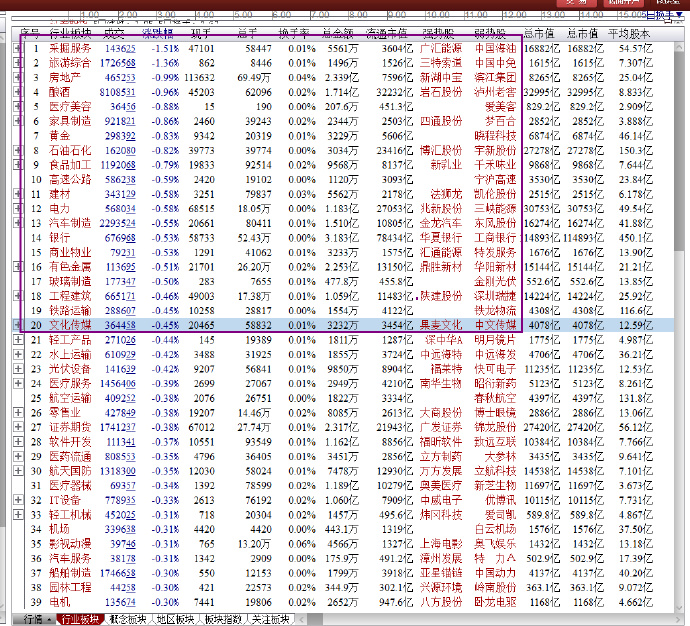Select the highlighted 文化传媒 sector name
Image resolution: width=690 pixels, height=626 pixels.
(70, 325)
